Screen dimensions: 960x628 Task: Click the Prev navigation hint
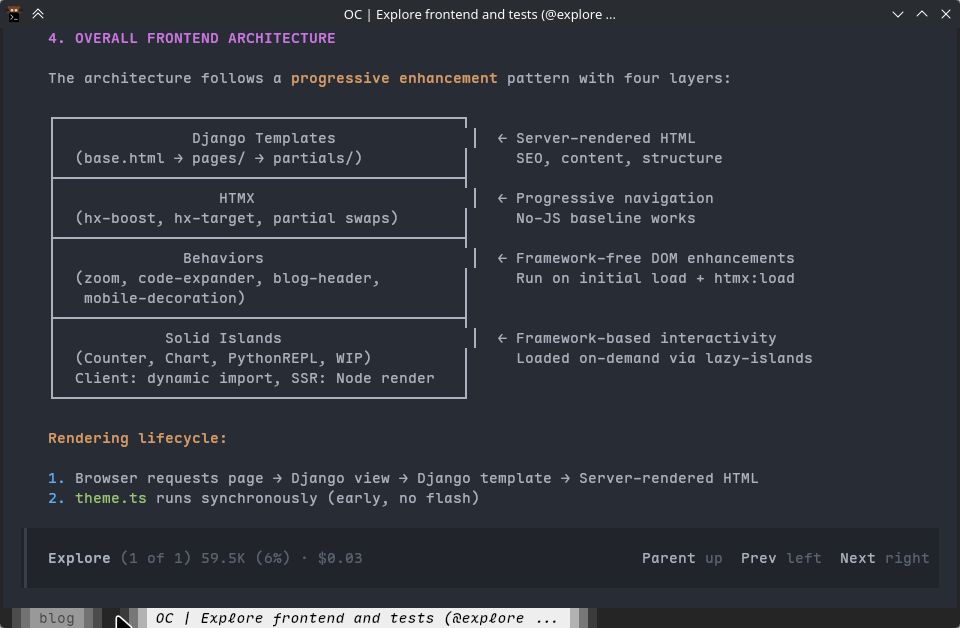tap(781, 558)
